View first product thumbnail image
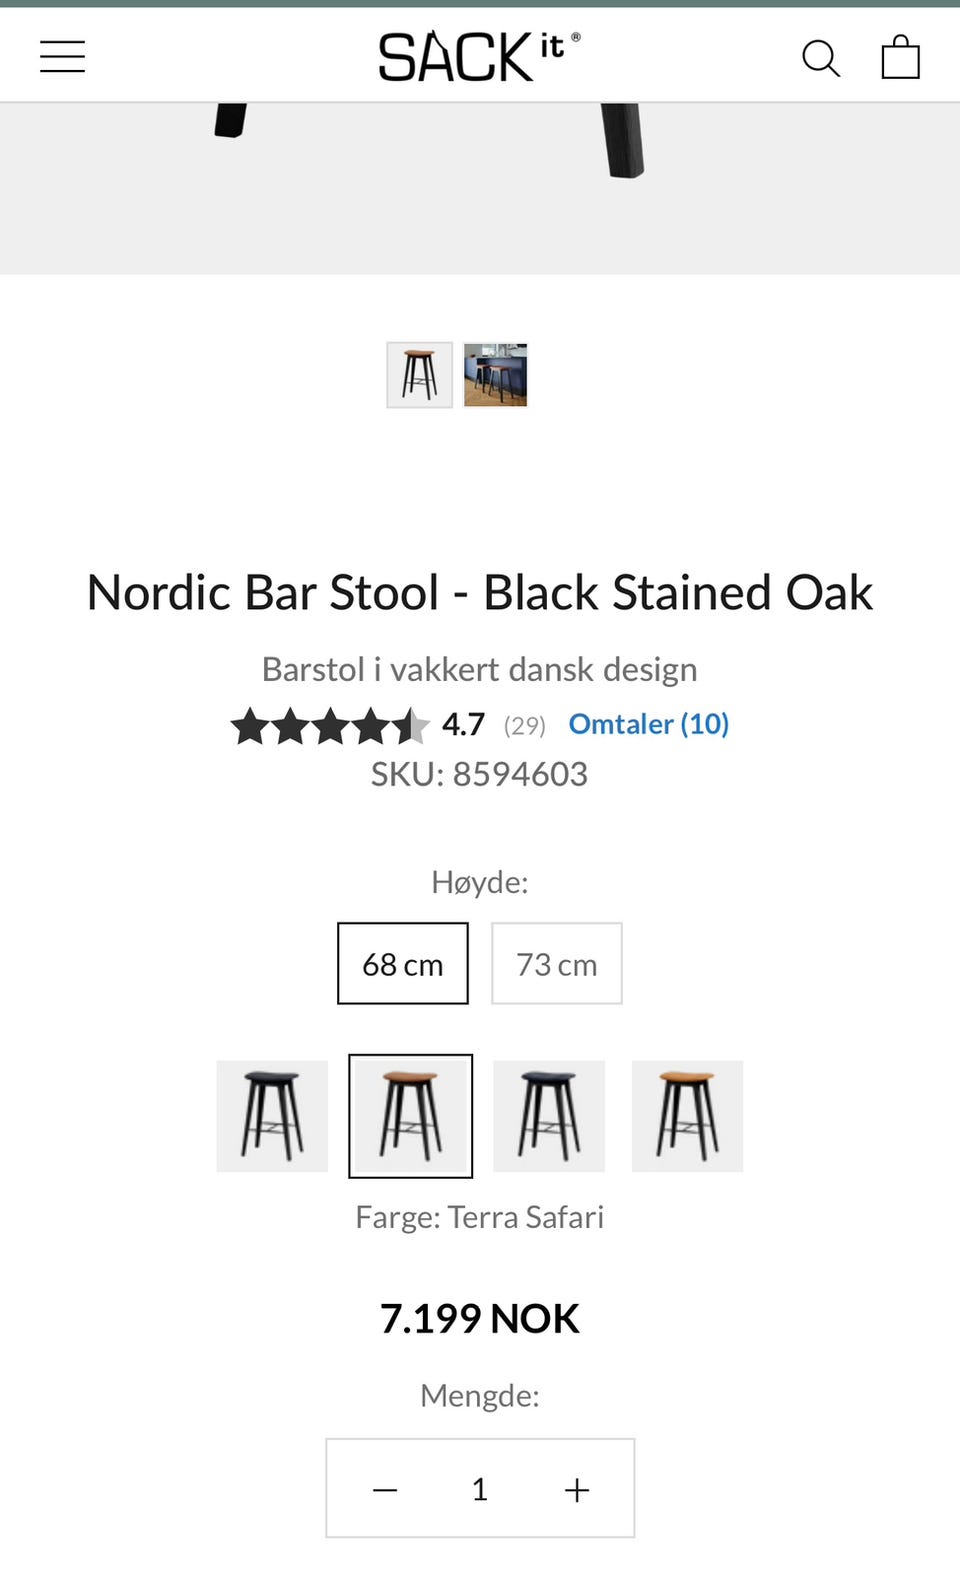This screenshot has width=960, height=1577. coord(420,375)
